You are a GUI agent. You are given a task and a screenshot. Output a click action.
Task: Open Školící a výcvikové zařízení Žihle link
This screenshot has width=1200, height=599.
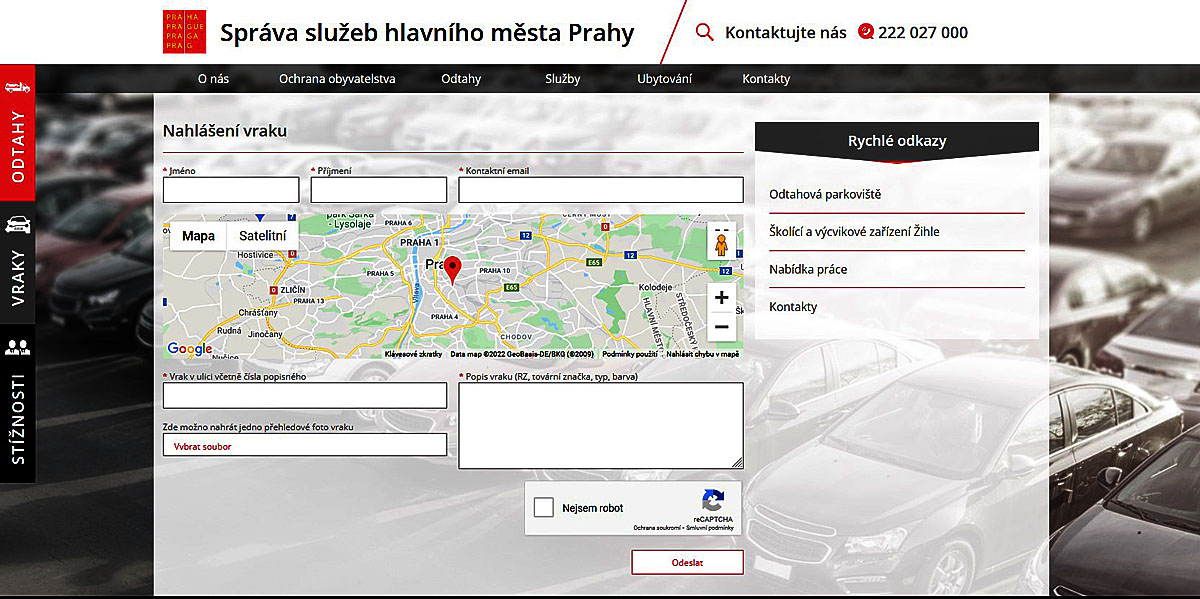click(854, 232)
